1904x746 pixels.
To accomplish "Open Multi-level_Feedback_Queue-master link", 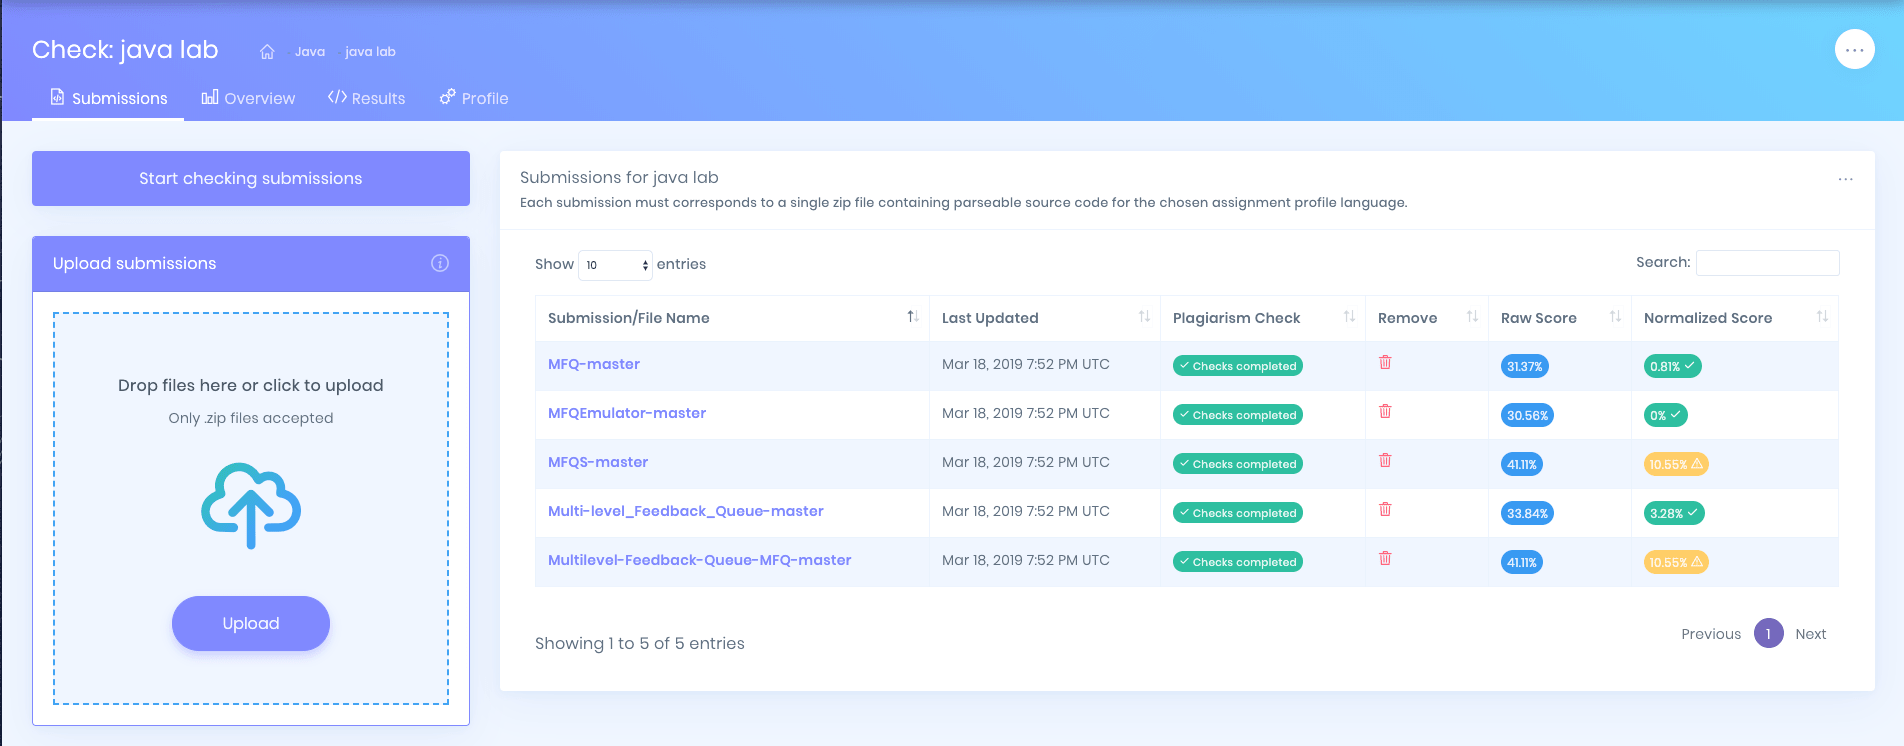I will [686, 511].
